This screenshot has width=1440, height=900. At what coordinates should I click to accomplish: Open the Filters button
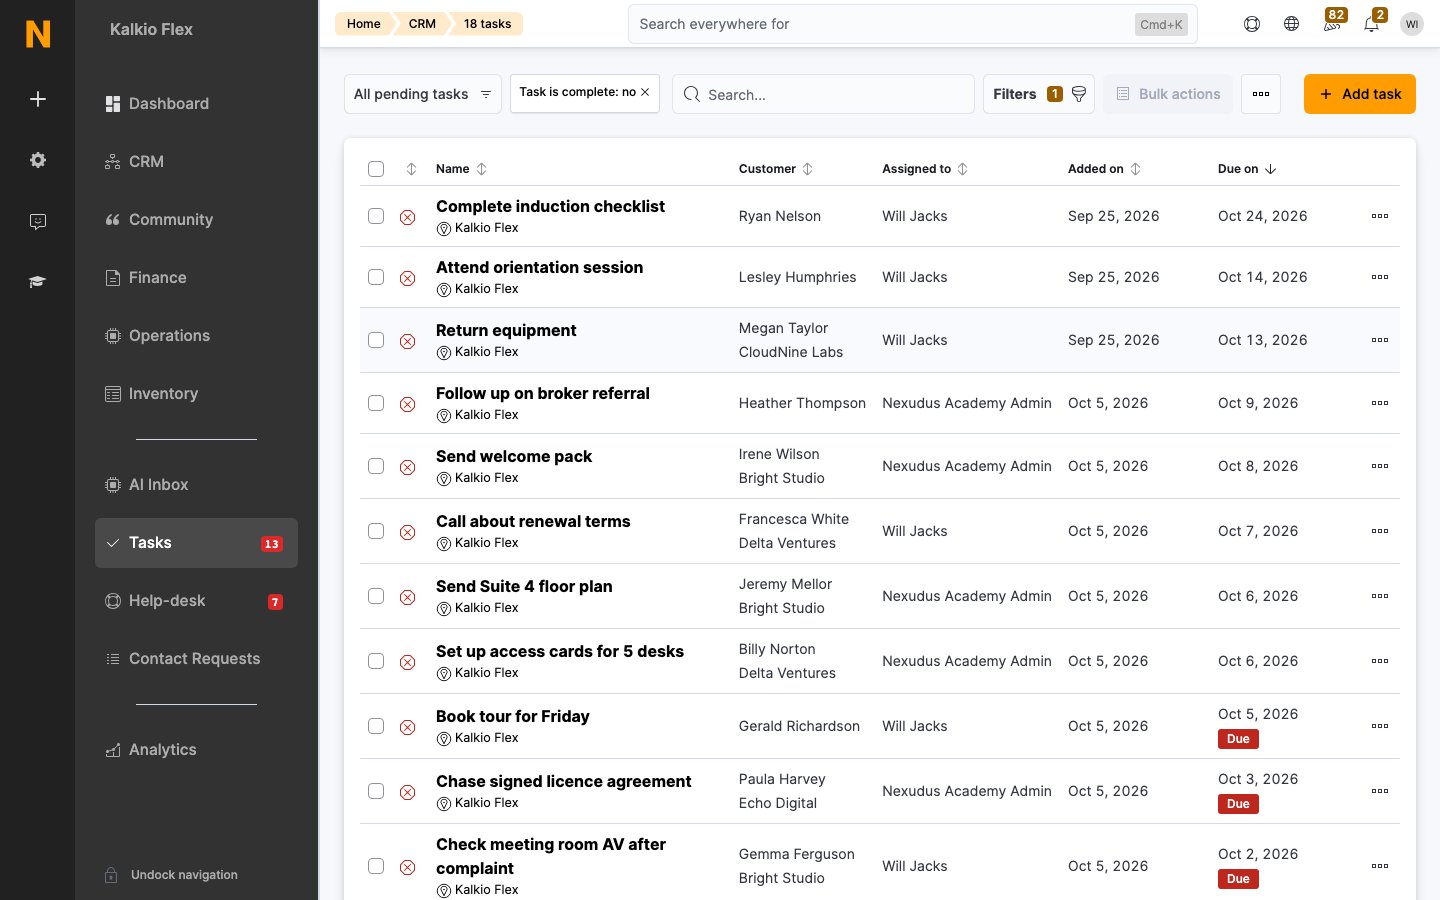pyautogui.click(x=1039, y=94)
